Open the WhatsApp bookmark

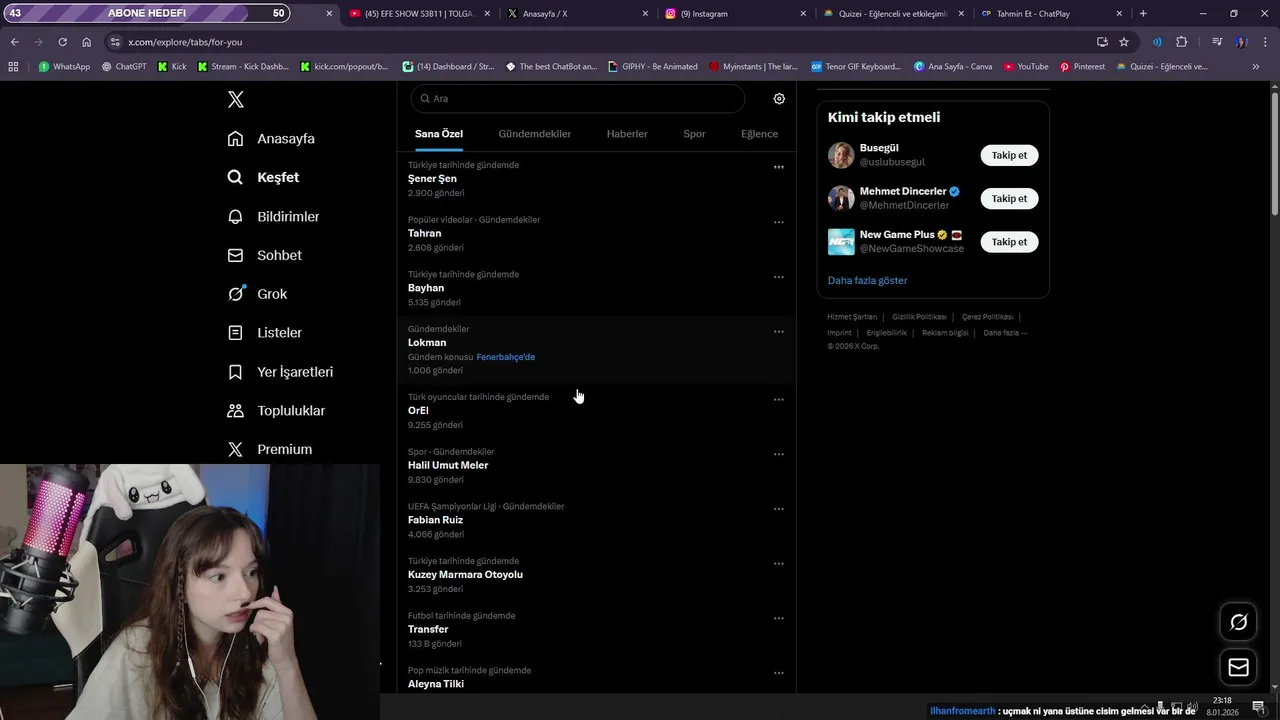(64, 66)
